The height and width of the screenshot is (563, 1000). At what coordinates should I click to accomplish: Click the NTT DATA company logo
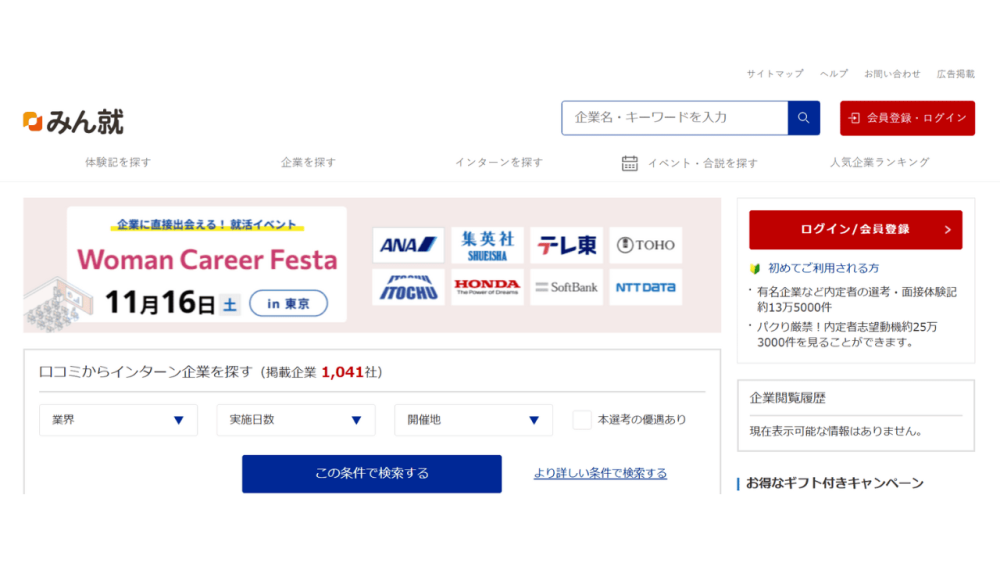(645, 288)
